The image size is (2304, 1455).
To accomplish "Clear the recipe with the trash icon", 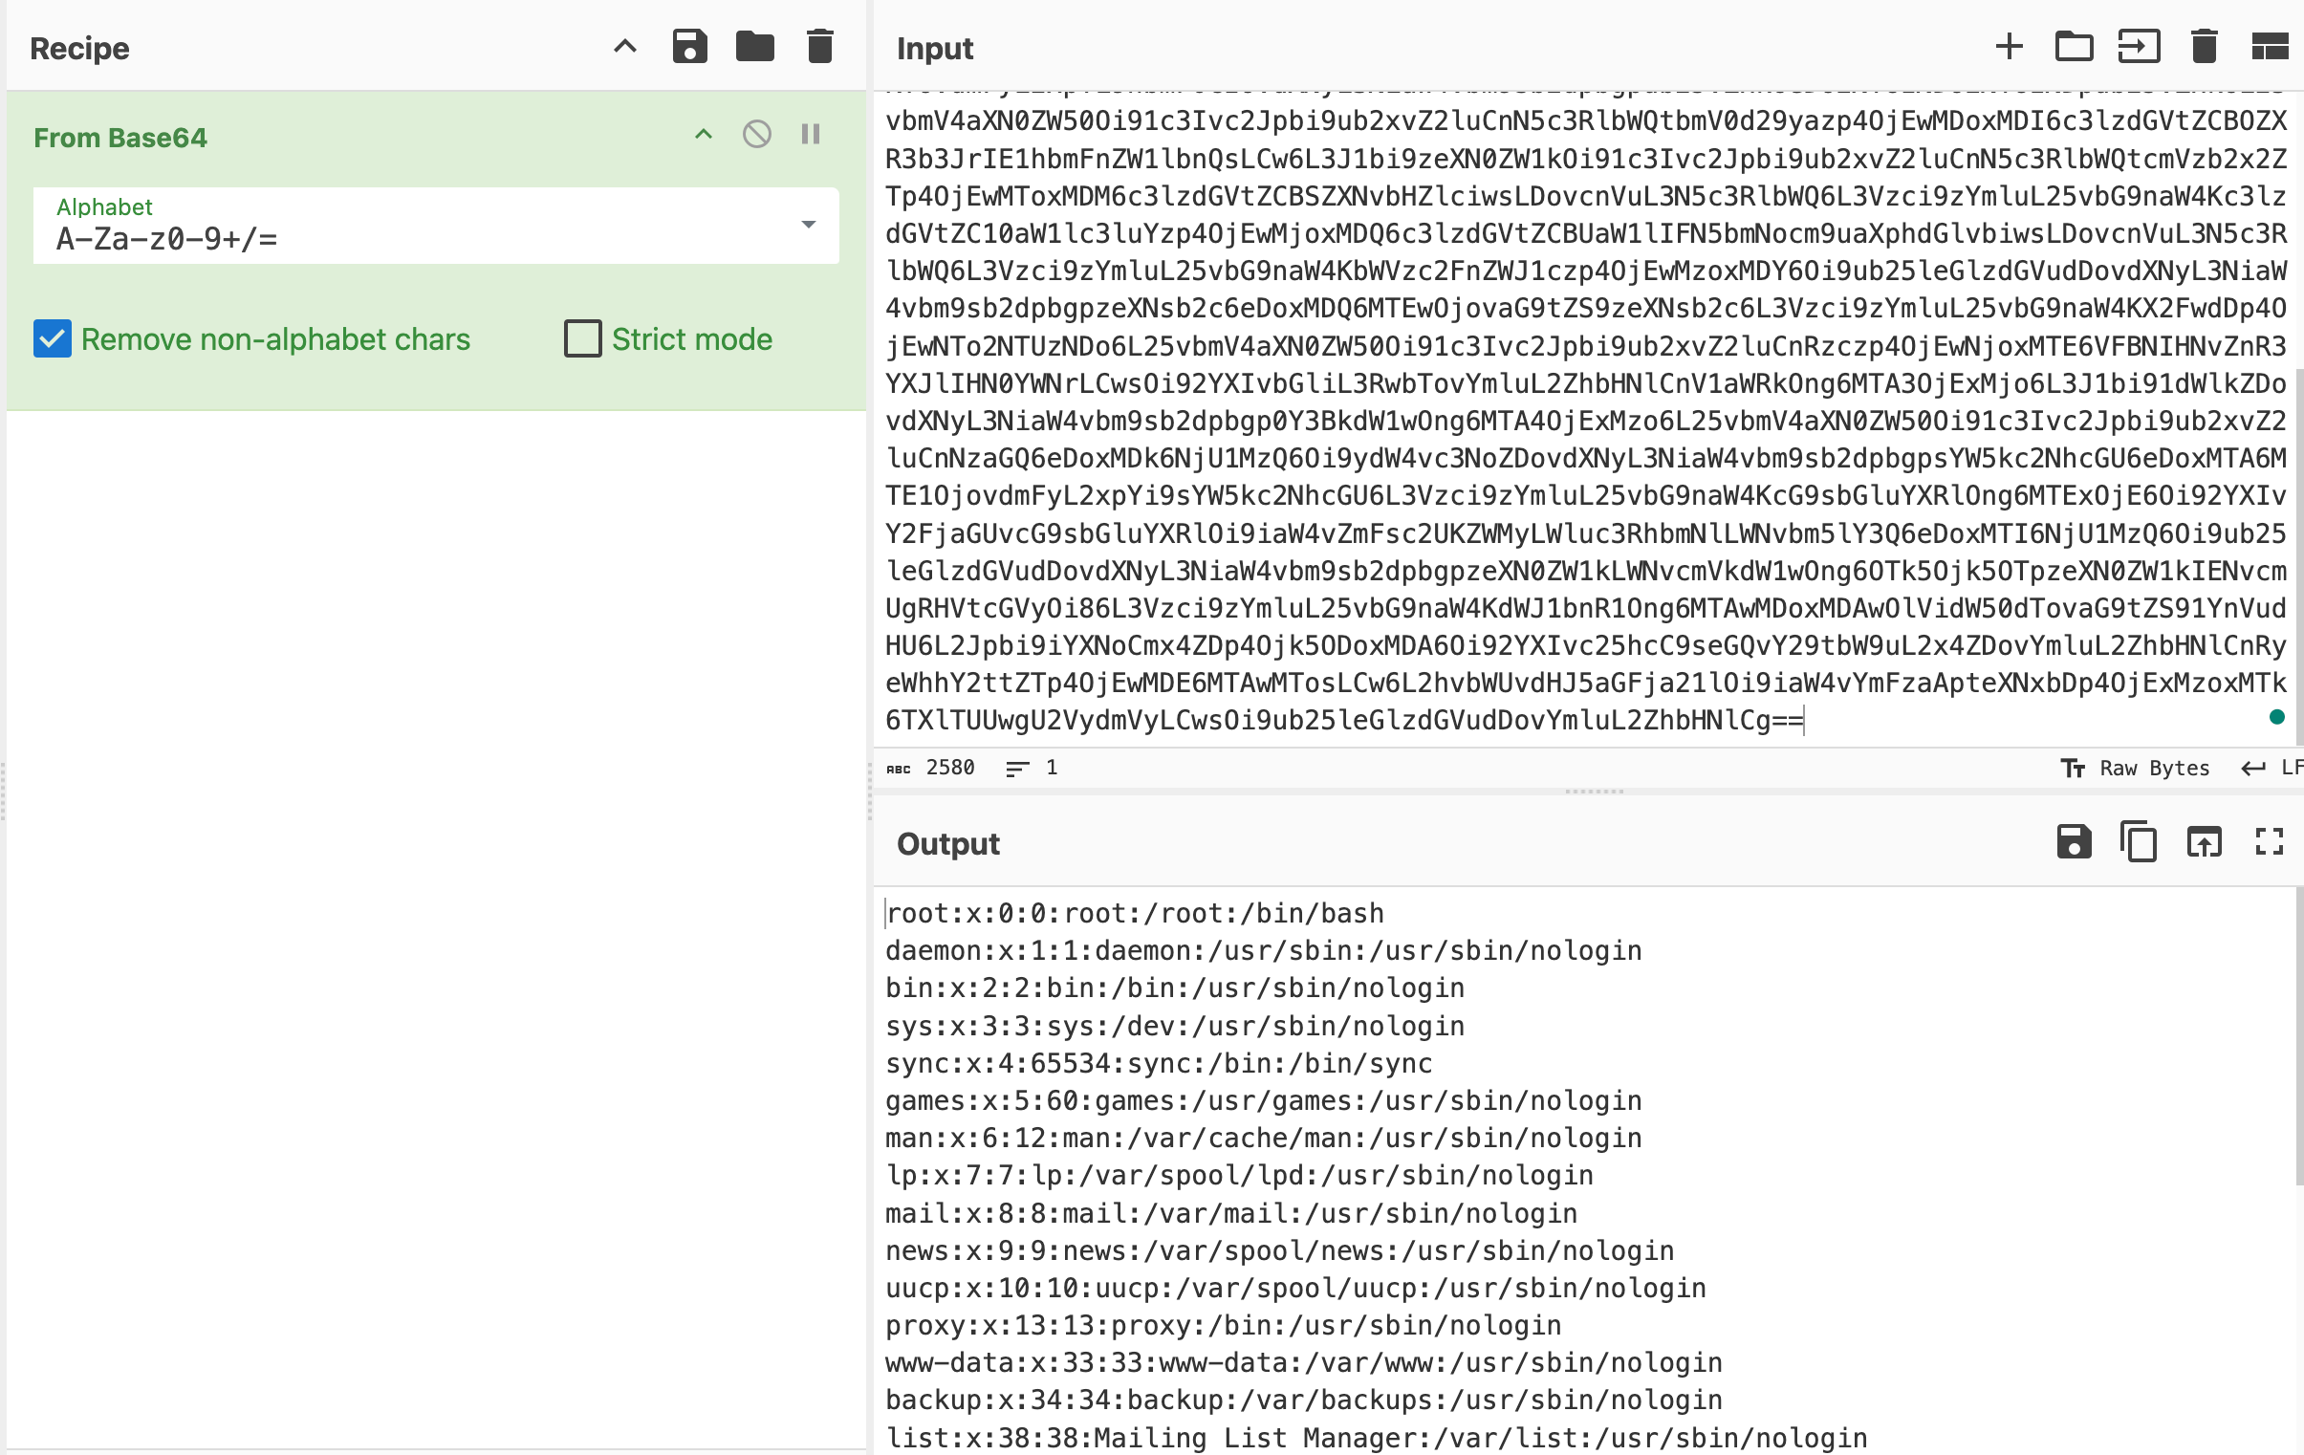I will (819, 47).
